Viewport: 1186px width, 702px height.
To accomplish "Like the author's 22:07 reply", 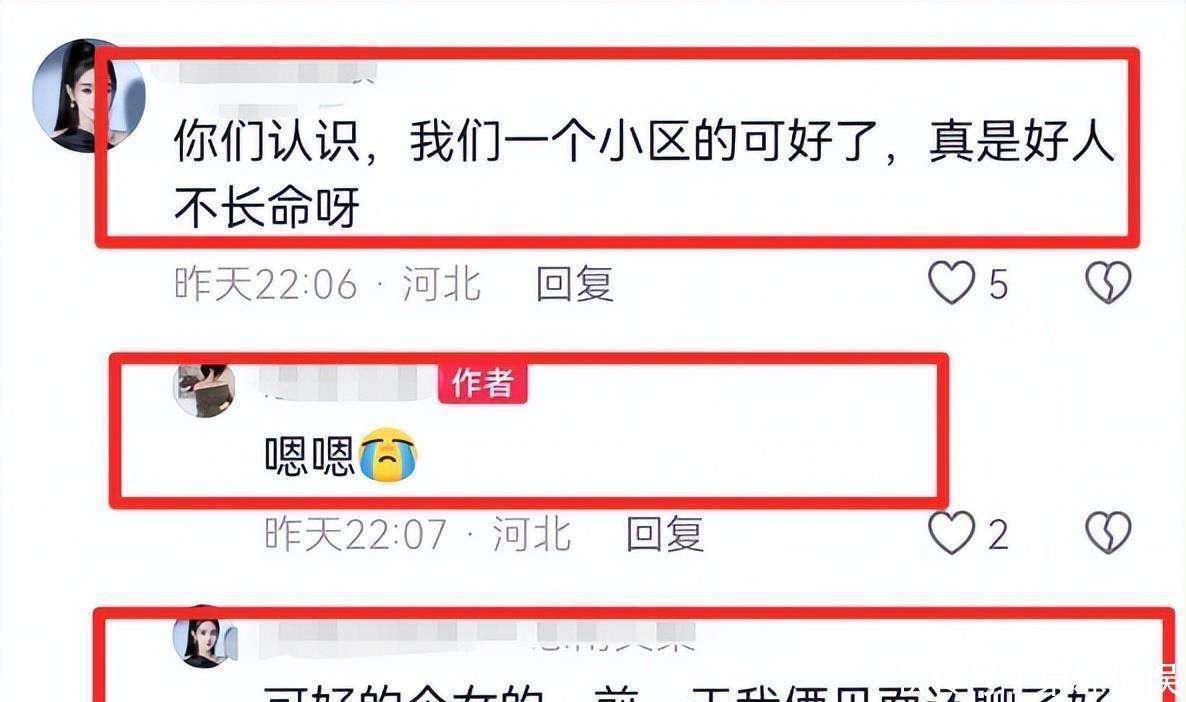I will tap(951, 533).
